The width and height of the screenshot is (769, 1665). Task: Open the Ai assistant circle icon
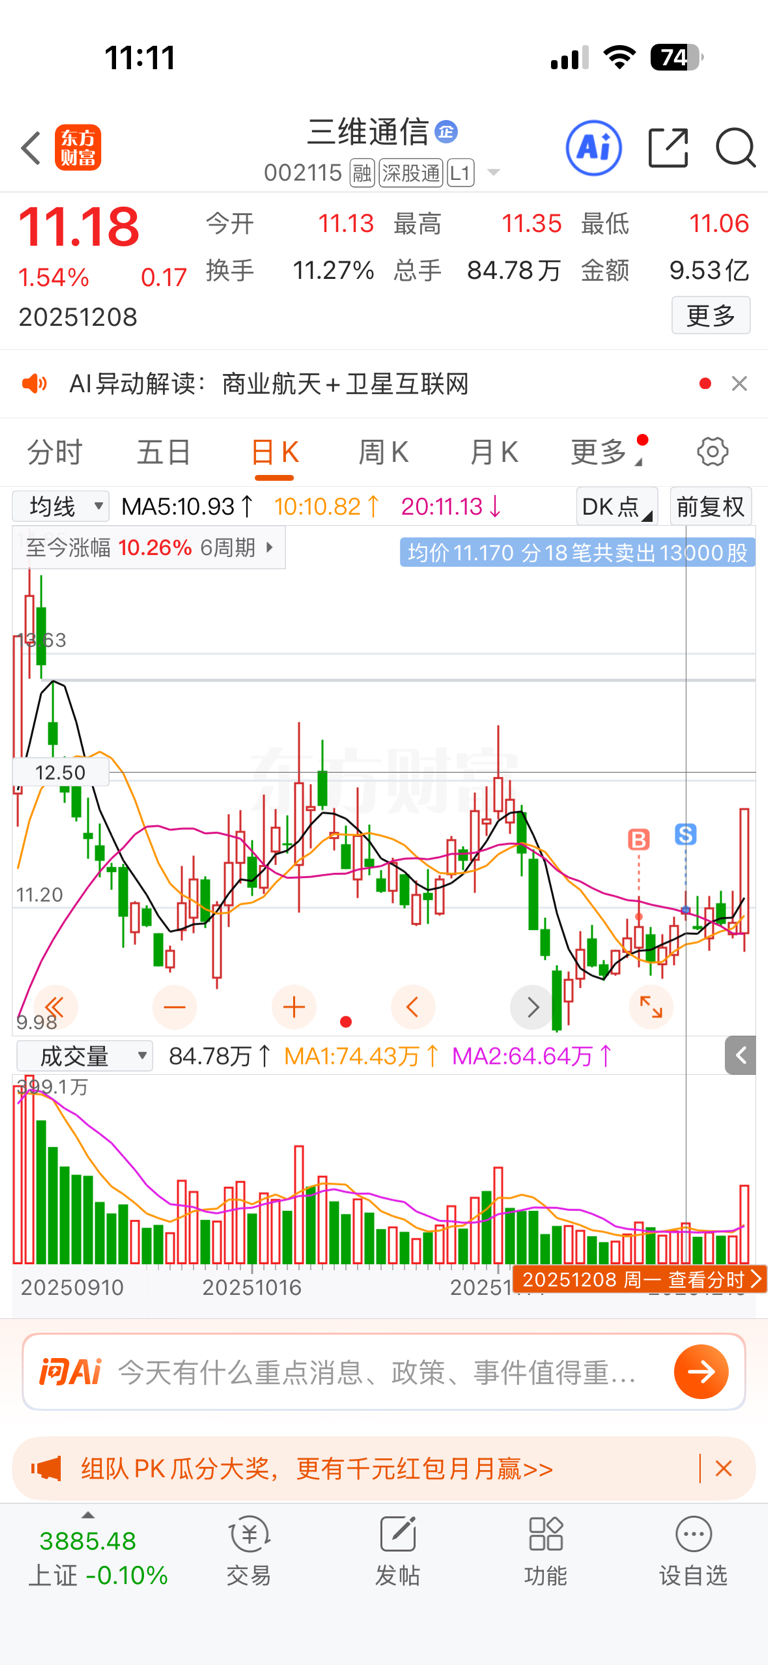tap(594, 148)
